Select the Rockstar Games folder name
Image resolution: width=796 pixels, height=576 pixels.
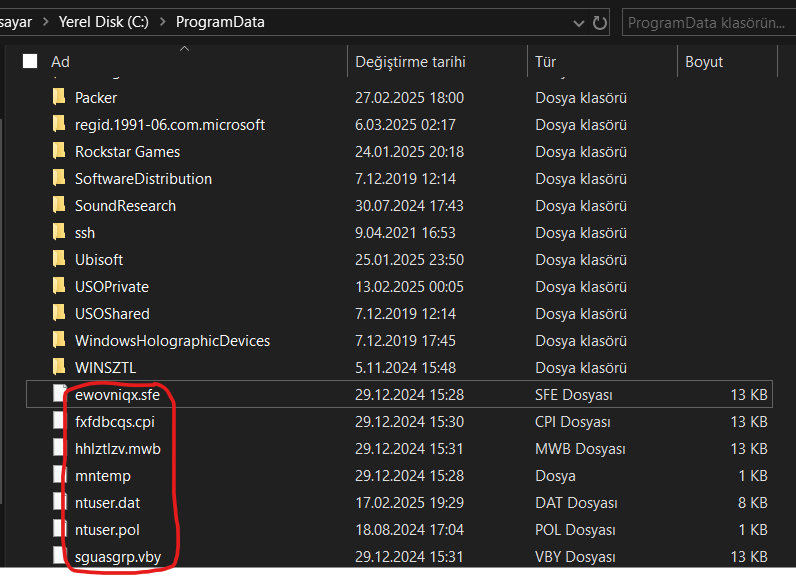[127, 152]
